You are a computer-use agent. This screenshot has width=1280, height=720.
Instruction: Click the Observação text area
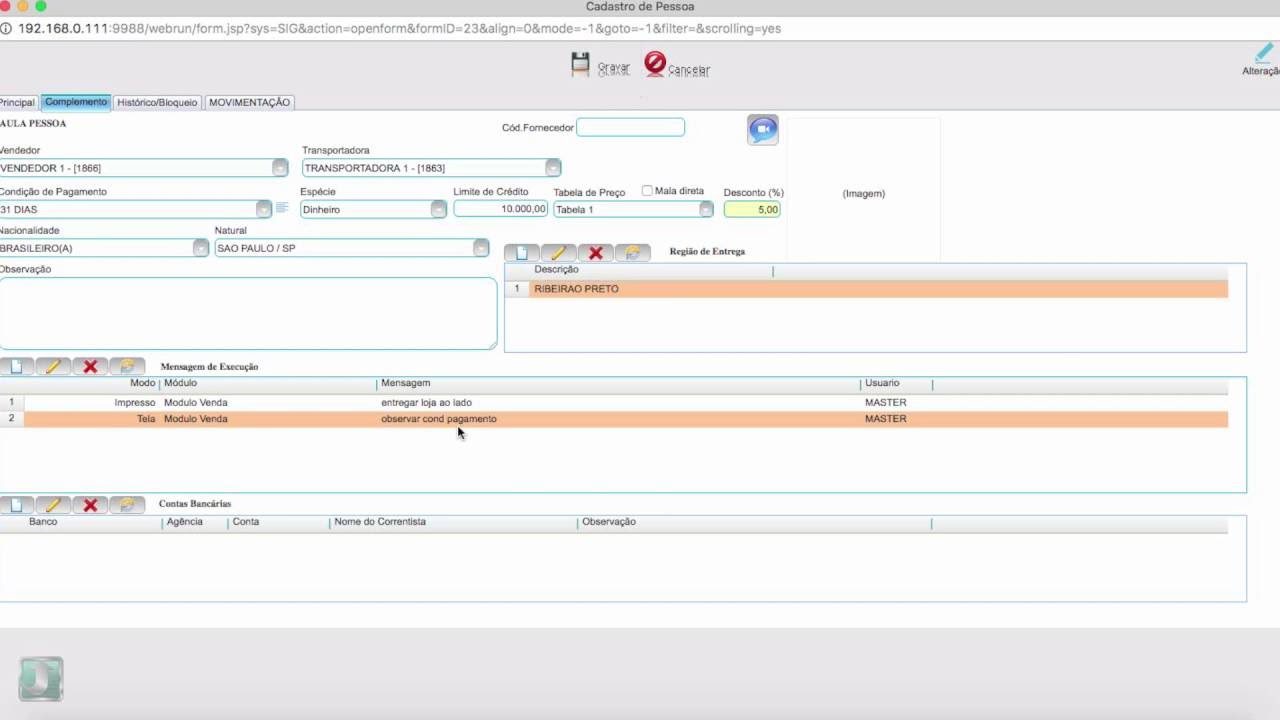click(x=248, y=313)
